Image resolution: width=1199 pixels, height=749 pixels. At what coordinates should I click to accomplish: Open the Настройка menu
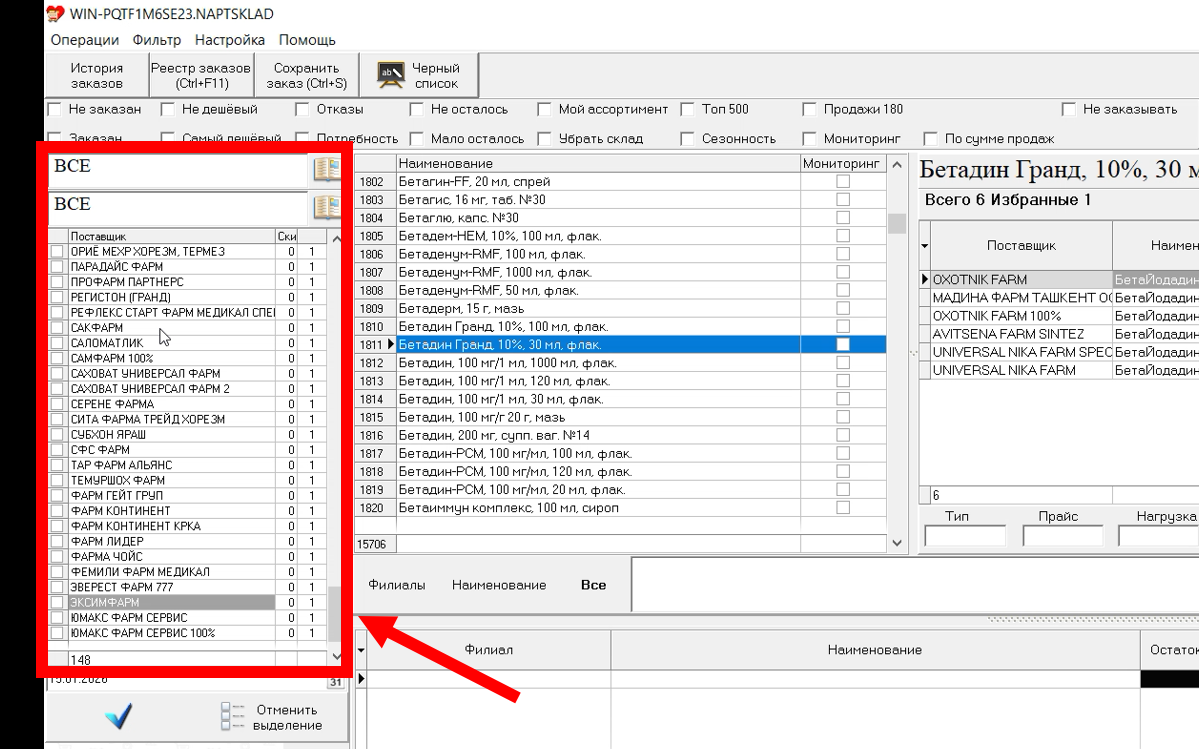click(x=229, y=40)
